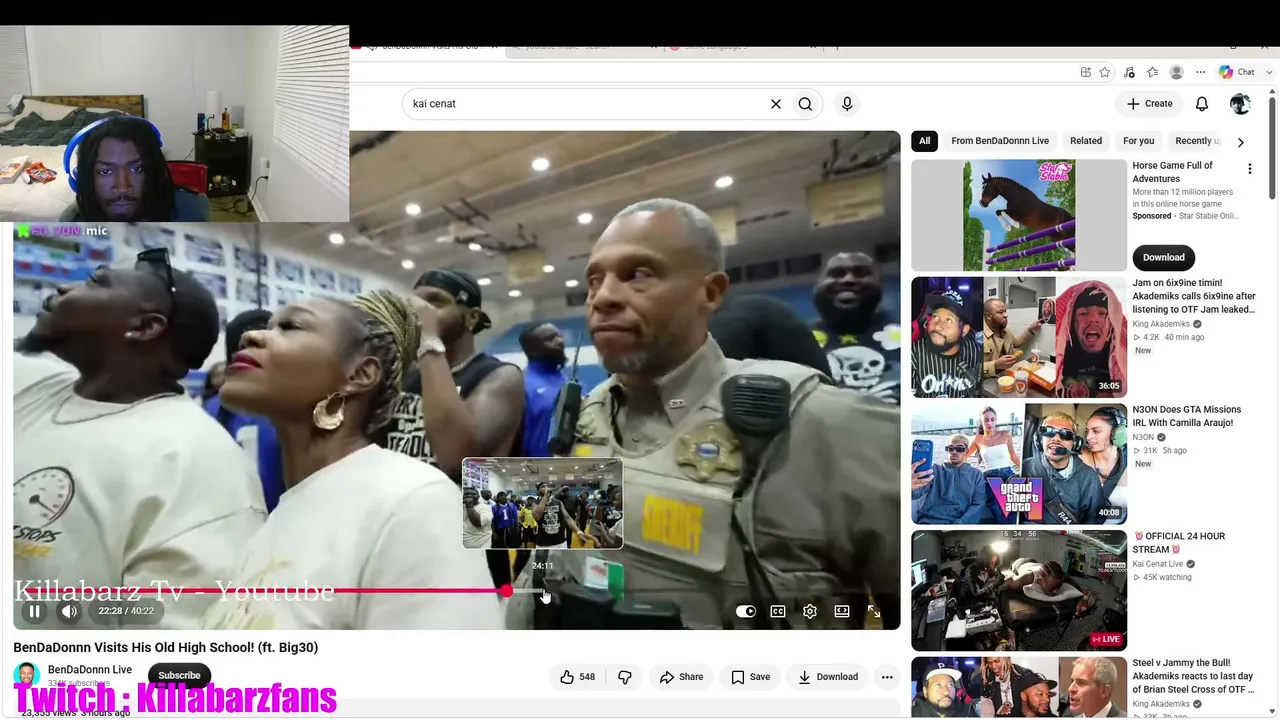Visit the Kai Cenat Live channel link
This screenshot has height=720, width=1280.
tap(1158, 564)
